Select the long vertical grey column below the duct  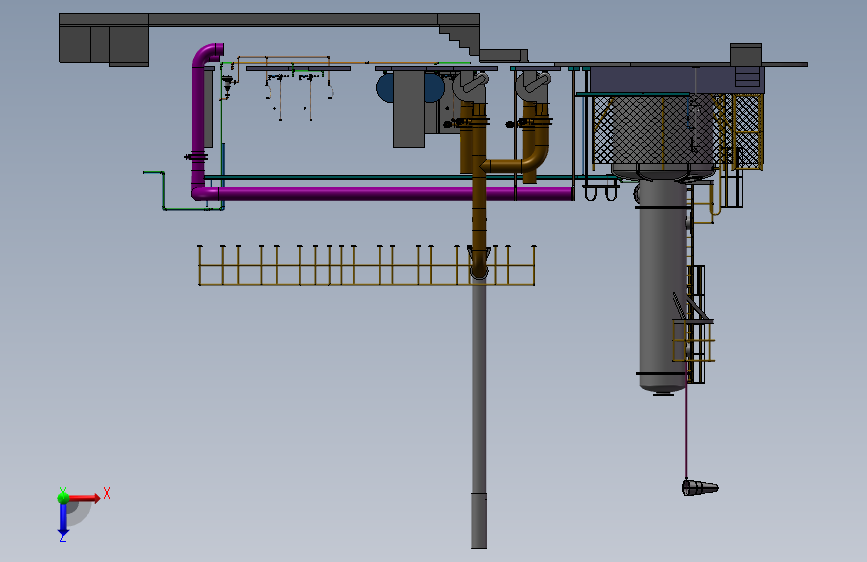click(479, 412)
